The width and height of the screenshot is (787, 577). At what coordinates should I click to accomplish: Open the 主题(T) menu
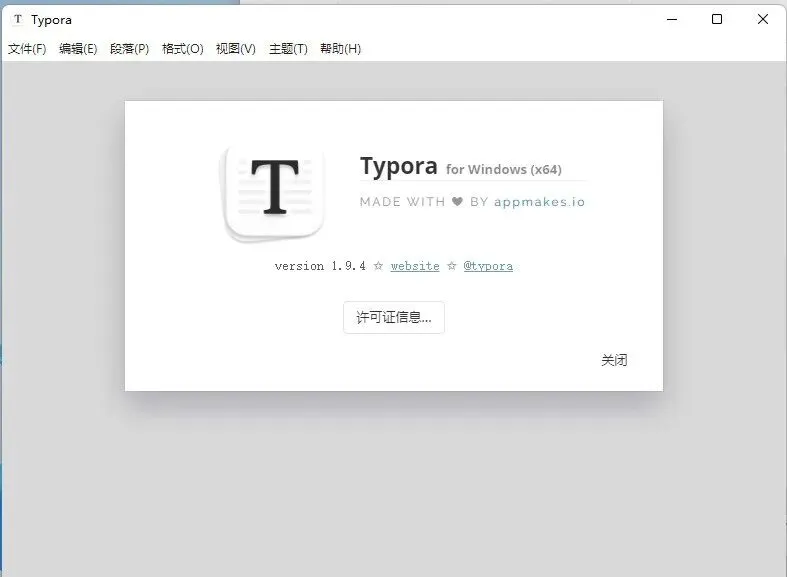pyautogui.click(x=288, y=49)
